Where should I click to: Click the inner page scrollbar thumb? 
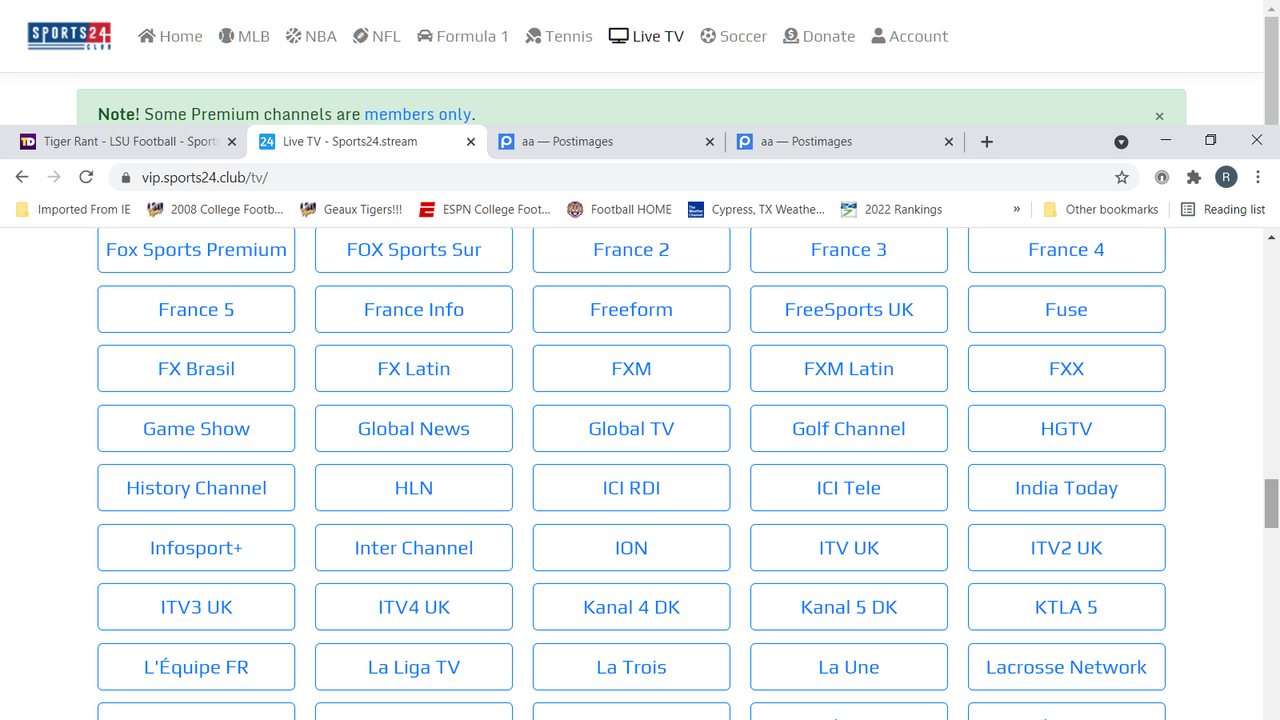(x=1271, y=503)
